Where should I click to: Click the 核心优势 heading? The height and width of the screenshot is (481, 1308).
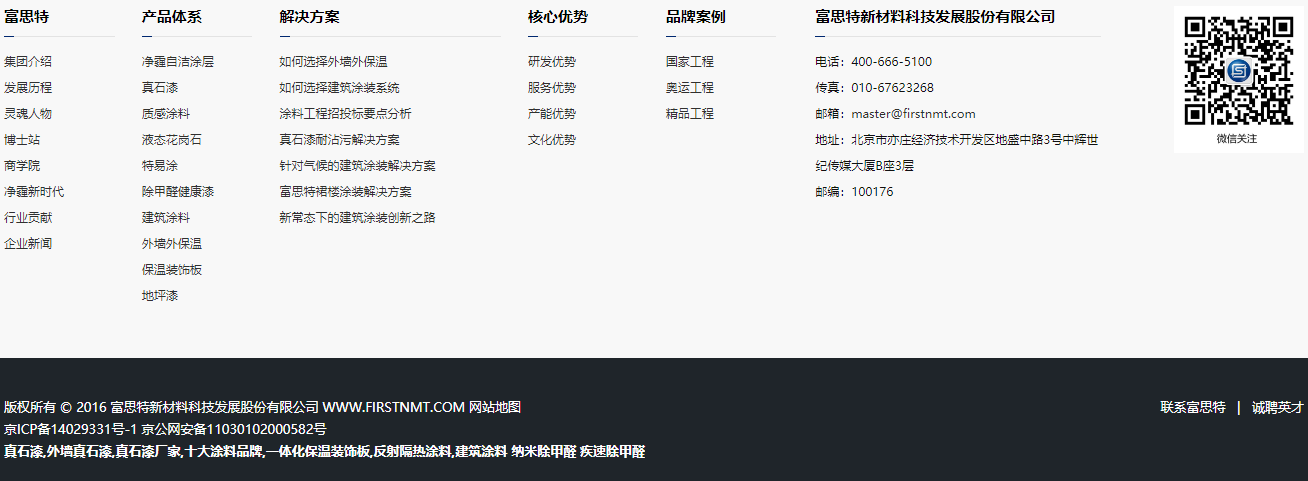(558, 17)
